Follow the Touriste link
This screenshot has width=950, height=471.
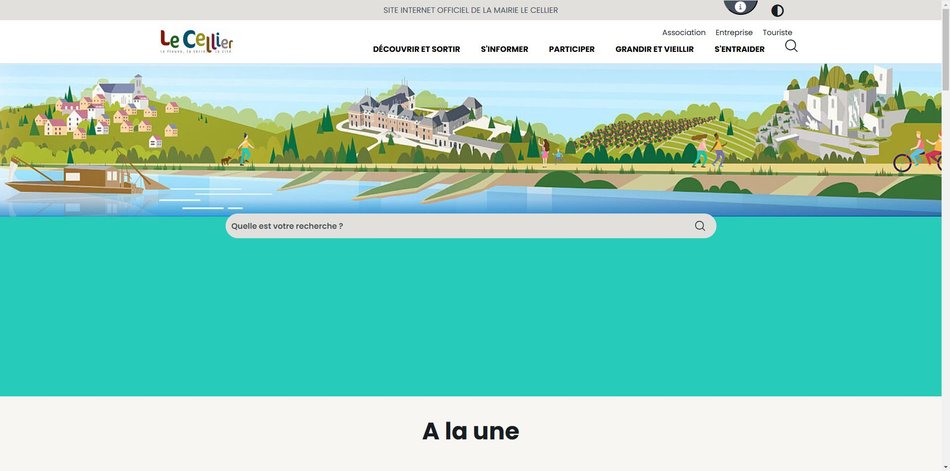[777, 33]
